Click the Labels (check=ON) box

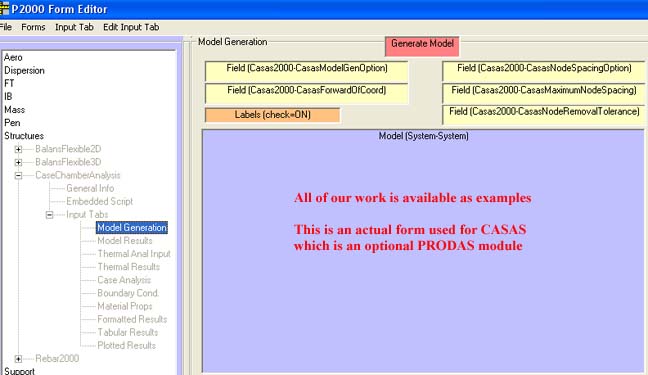(273, 115)
